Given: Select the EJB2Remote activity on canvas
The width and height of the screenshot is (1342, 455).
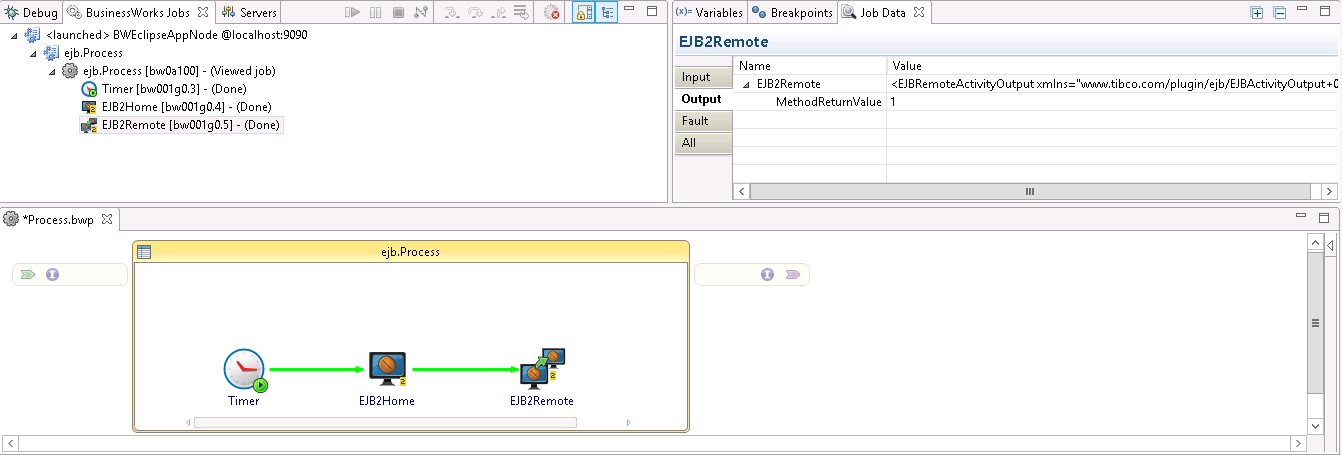Looking at the screenshot, I should [542, 377].
